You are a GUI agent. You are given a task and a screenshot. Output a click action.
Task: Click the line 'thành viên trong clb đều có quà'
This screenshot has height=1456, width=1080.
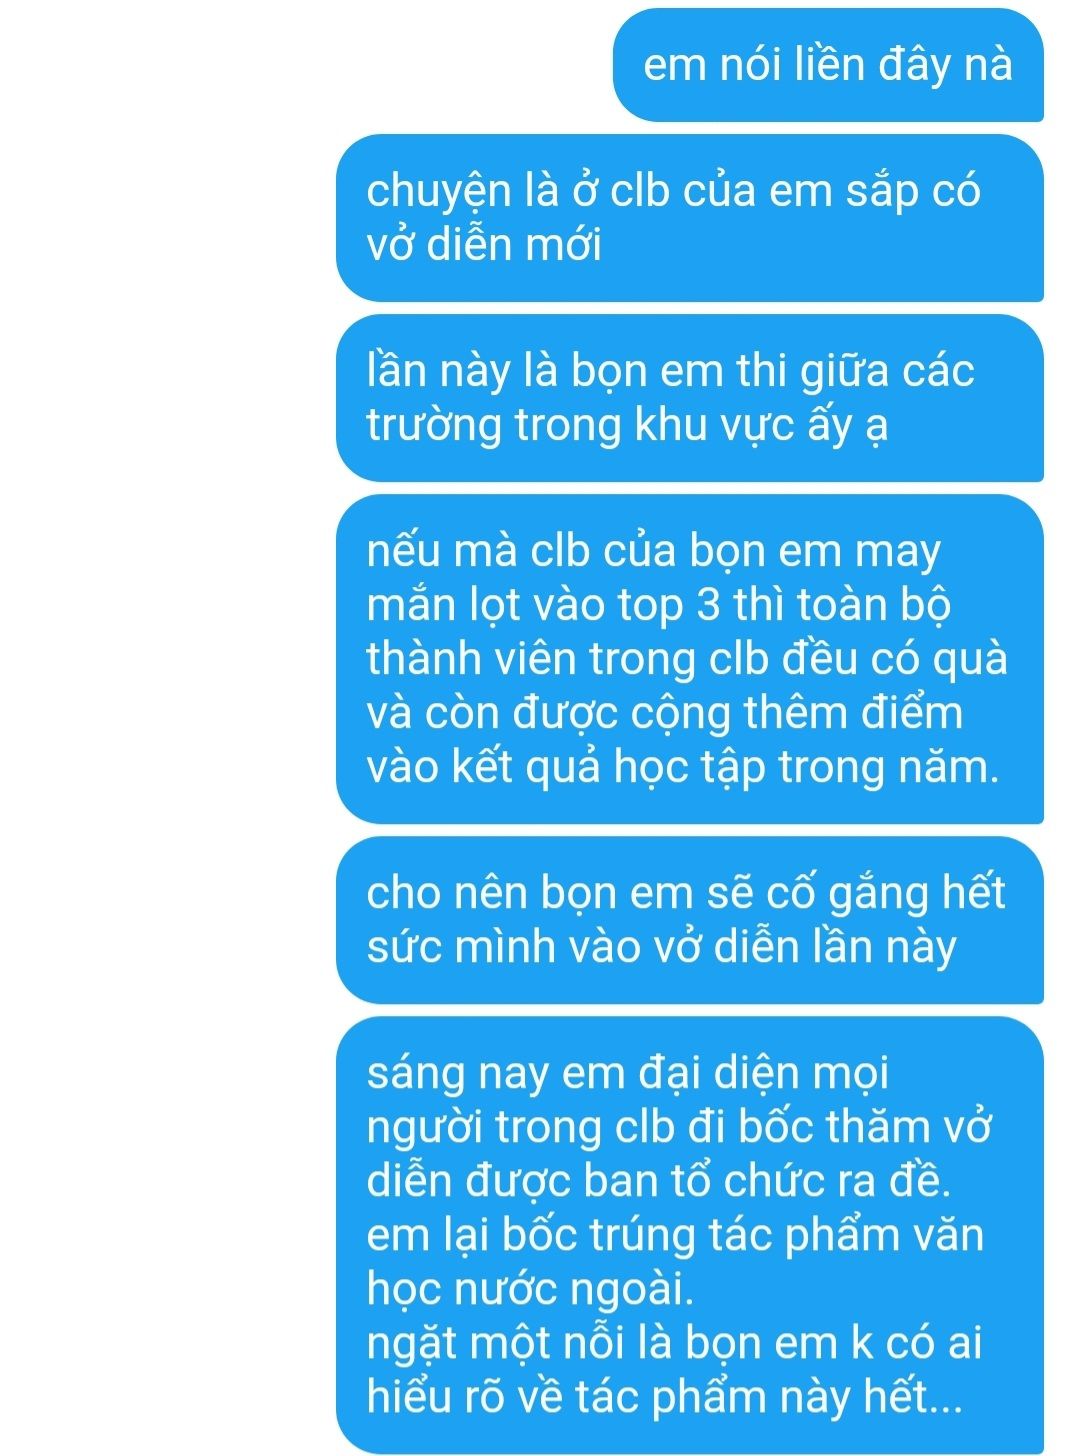point(687,659)
